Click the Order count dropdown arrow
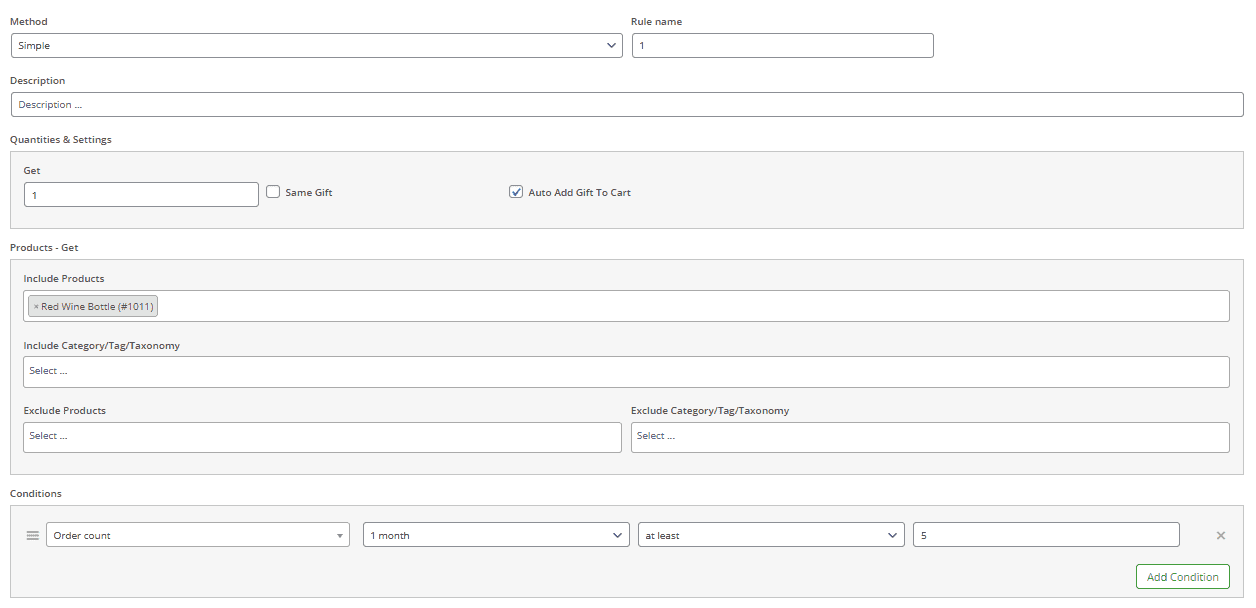The width and height of the screenshot is (1256, 608). tap(338, 535)
